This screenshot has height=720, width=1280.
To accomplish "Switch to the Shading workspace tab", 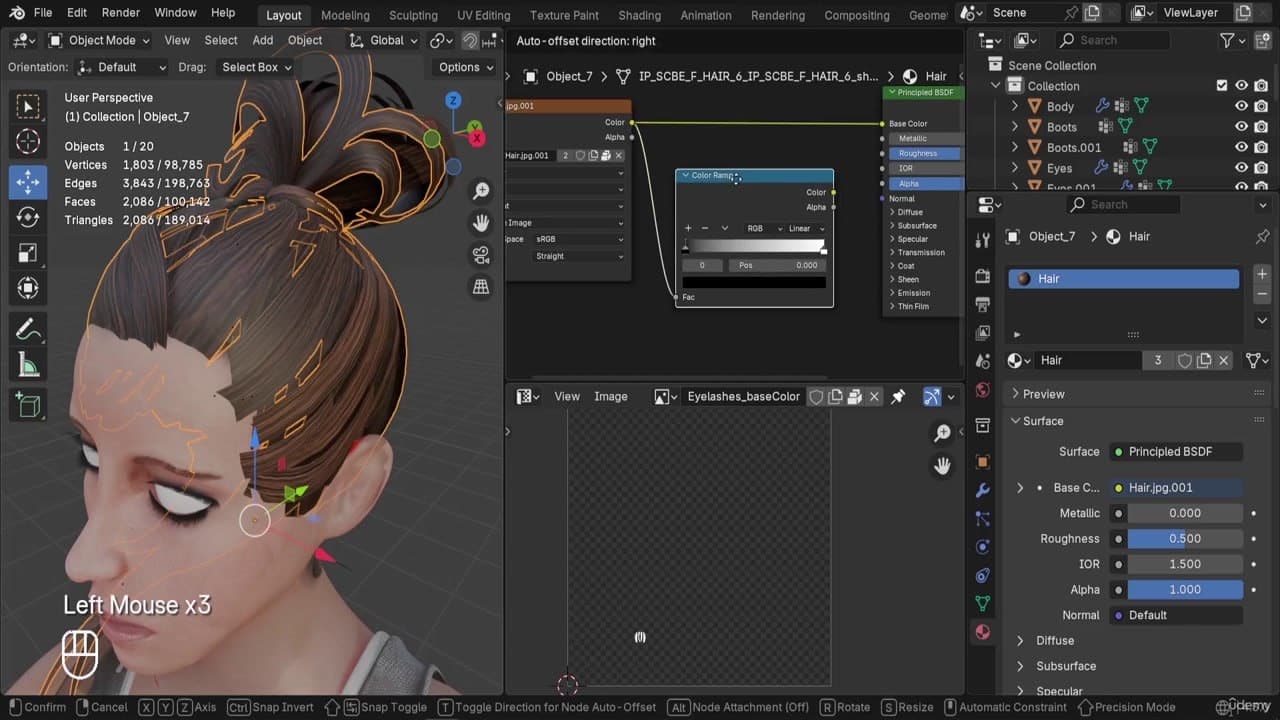I will pyautogui.click(x=639, y=15).
